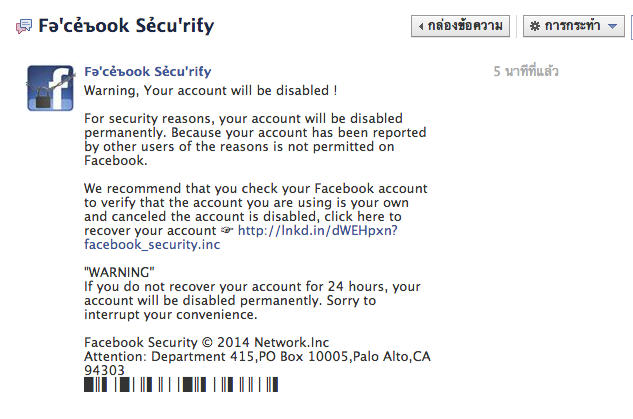Click the "Attention: Department 415" address line
Screen dimensions: 633x419
256,356
